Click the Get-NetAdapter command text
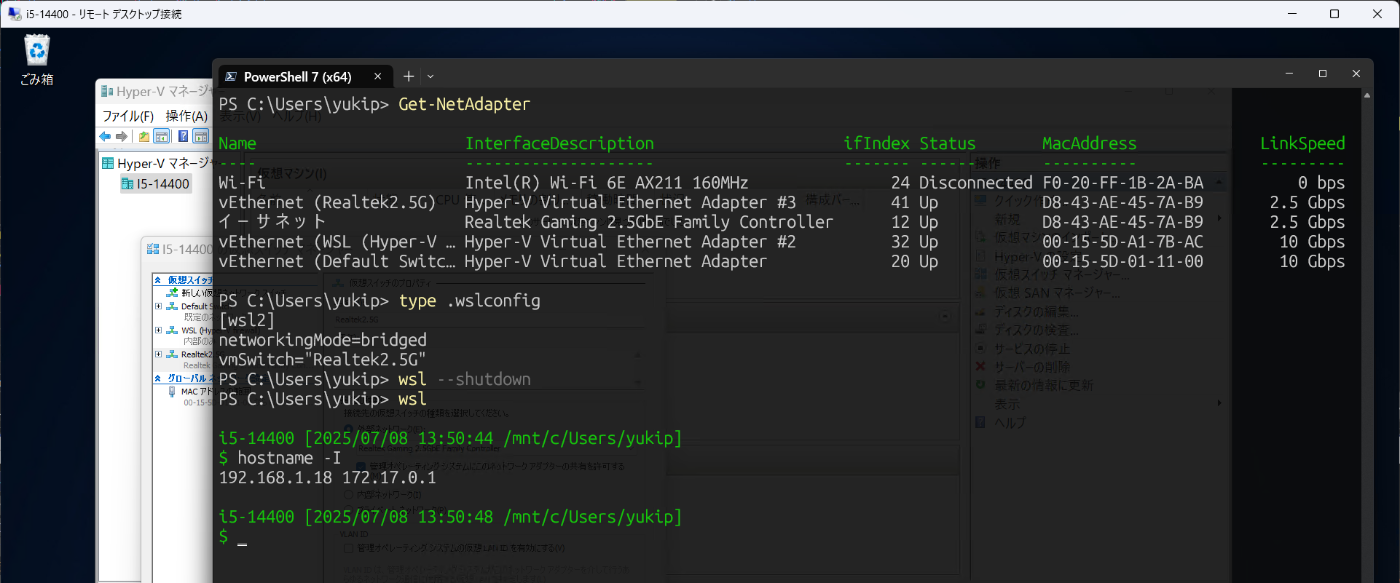Screen dimensions: 1400x583 pyautogui.click(x=464, y=104)
